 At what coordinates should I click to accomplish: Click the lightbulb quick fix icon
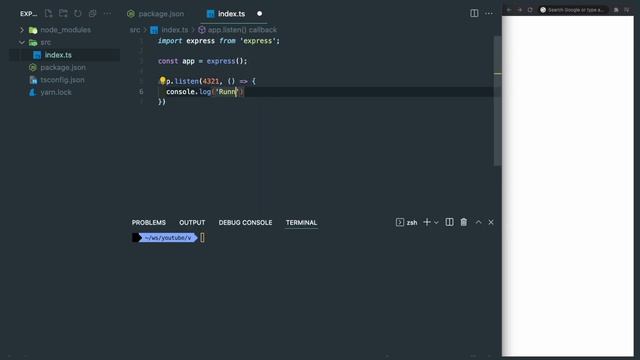[162, 80]
